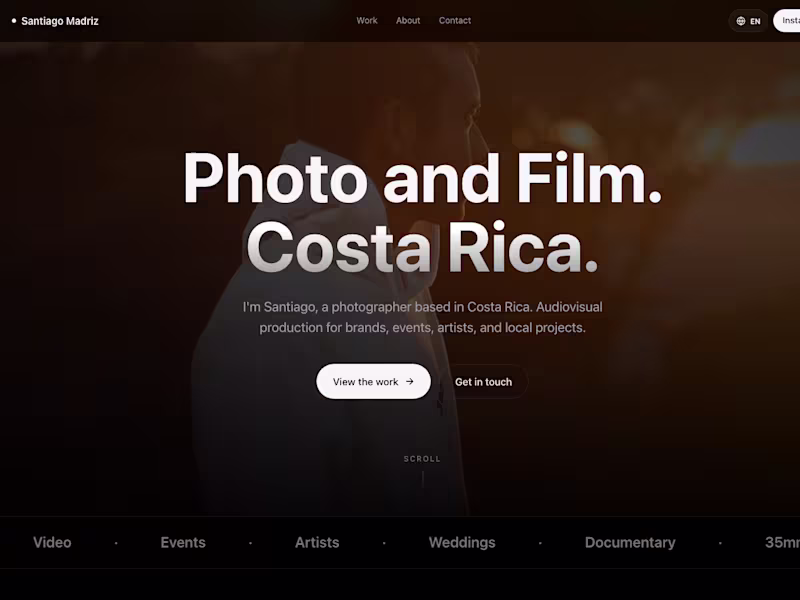Click Weddings in the category ticker
Viewport: 800px width, 600px height.
coord(462,542)
